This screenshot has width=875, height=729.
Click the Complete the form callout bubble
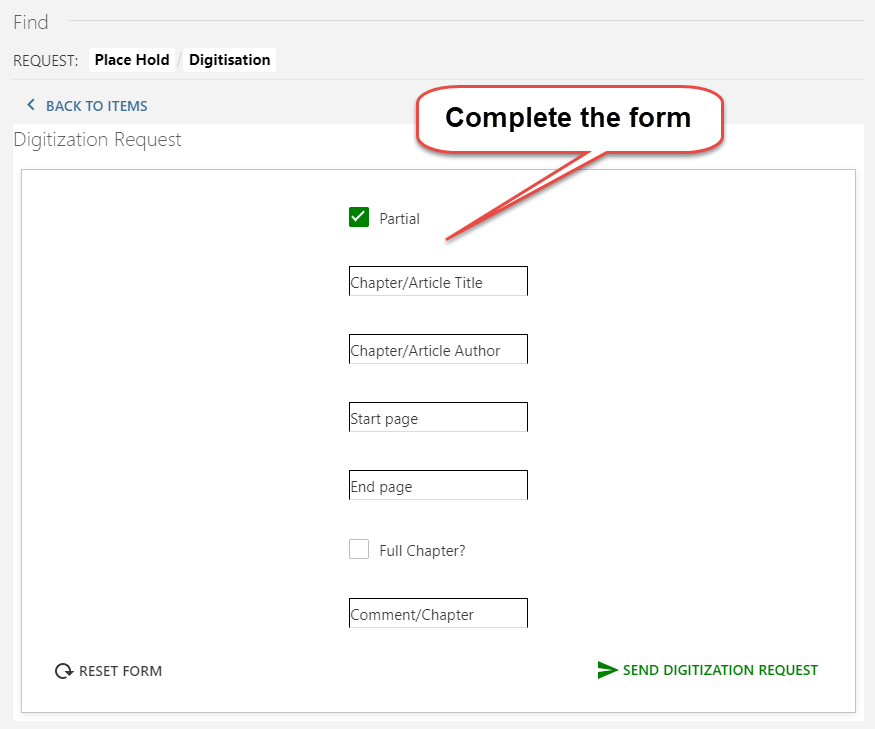pos(568,119)
